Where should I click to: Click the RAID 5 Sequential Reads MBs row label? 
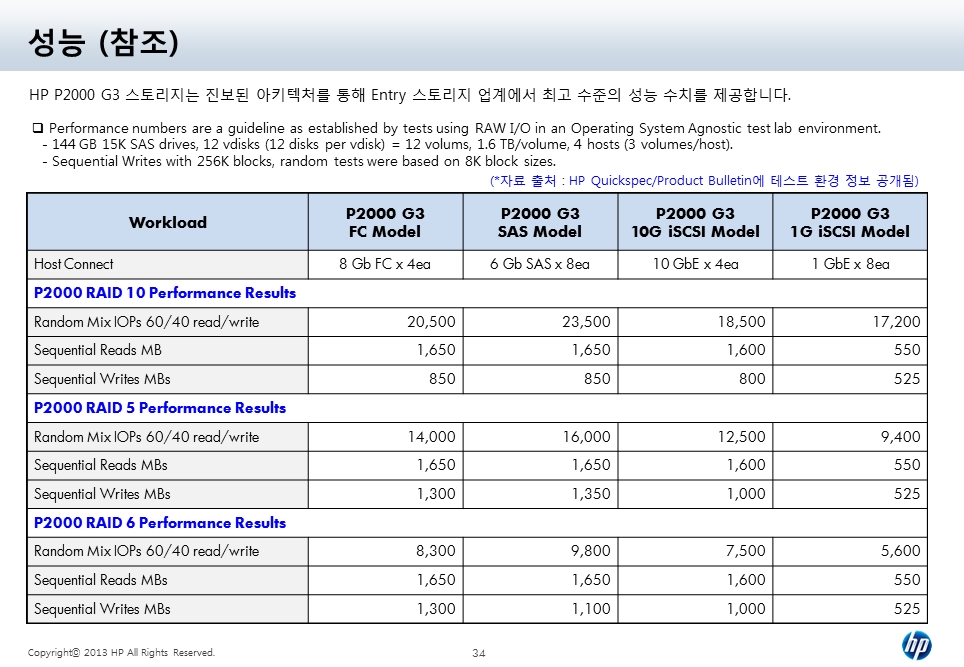point(101,465)
